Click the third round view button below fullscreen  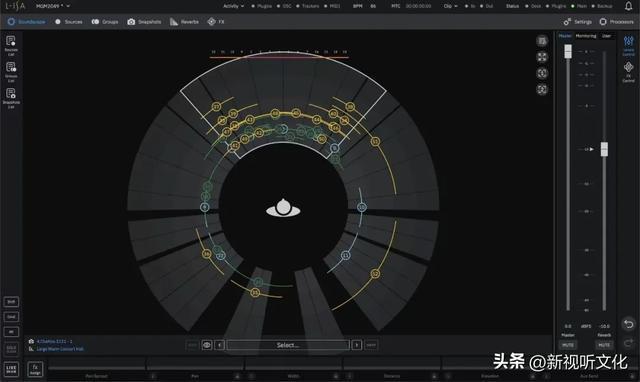pos(542,73)
